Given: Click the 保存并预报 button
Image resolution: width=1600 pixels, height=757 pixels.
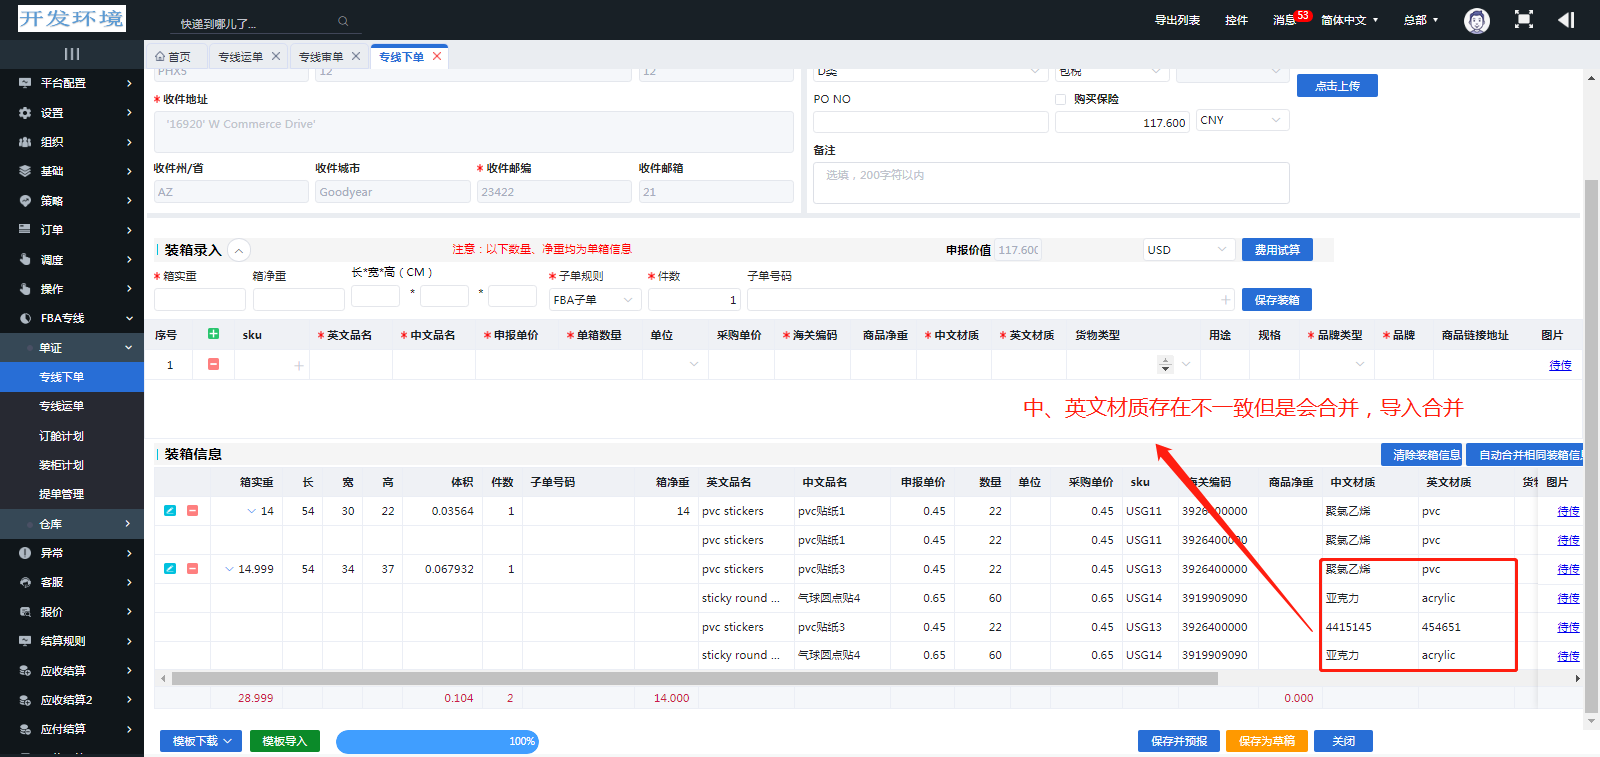Looking at the screenshot, I should pyautogui.click(x=1178, y=741).
